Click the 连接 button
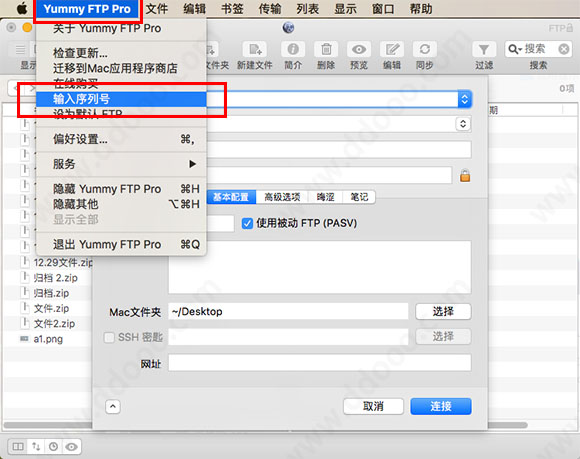Viewport: 580px width, 459px height. point(441,406)
